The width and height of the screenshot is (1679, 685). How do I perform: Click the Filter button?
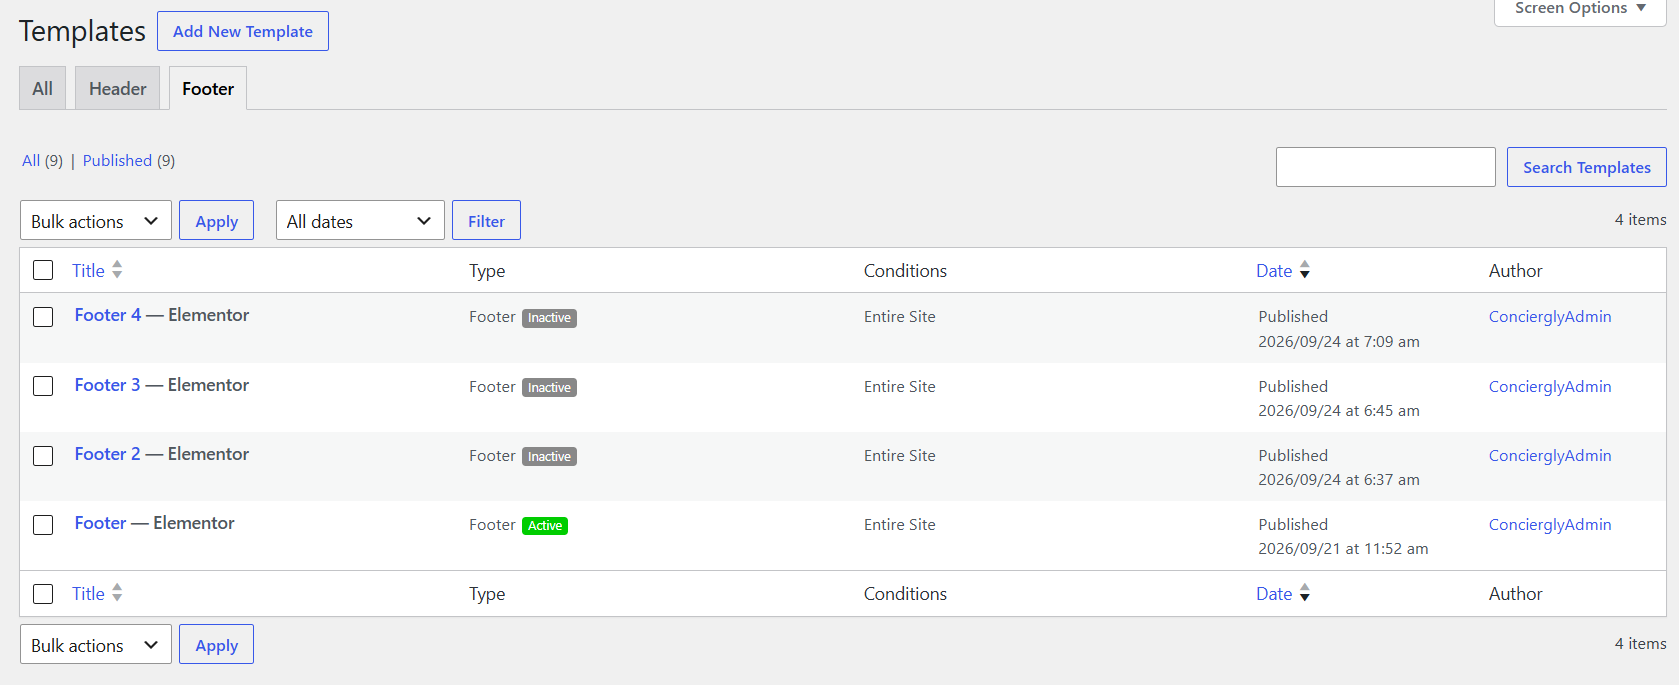coord(486,220)
